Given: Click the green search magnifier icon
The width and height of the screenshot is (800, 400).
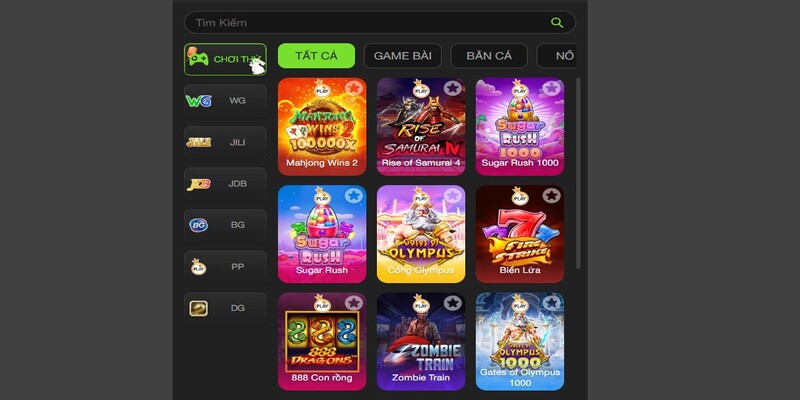Looking at the screenshot, I should [x=557, y=22].
